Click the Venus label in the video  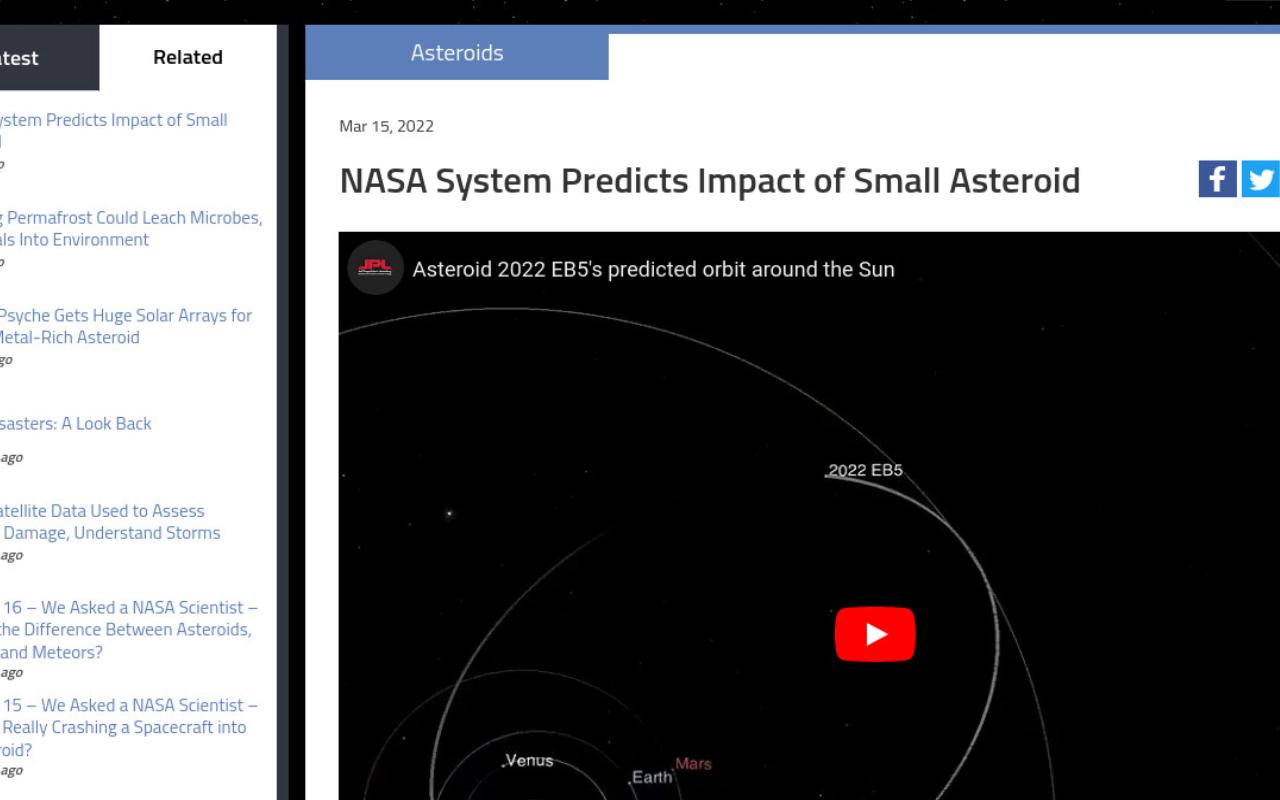[x=529, y=760]
